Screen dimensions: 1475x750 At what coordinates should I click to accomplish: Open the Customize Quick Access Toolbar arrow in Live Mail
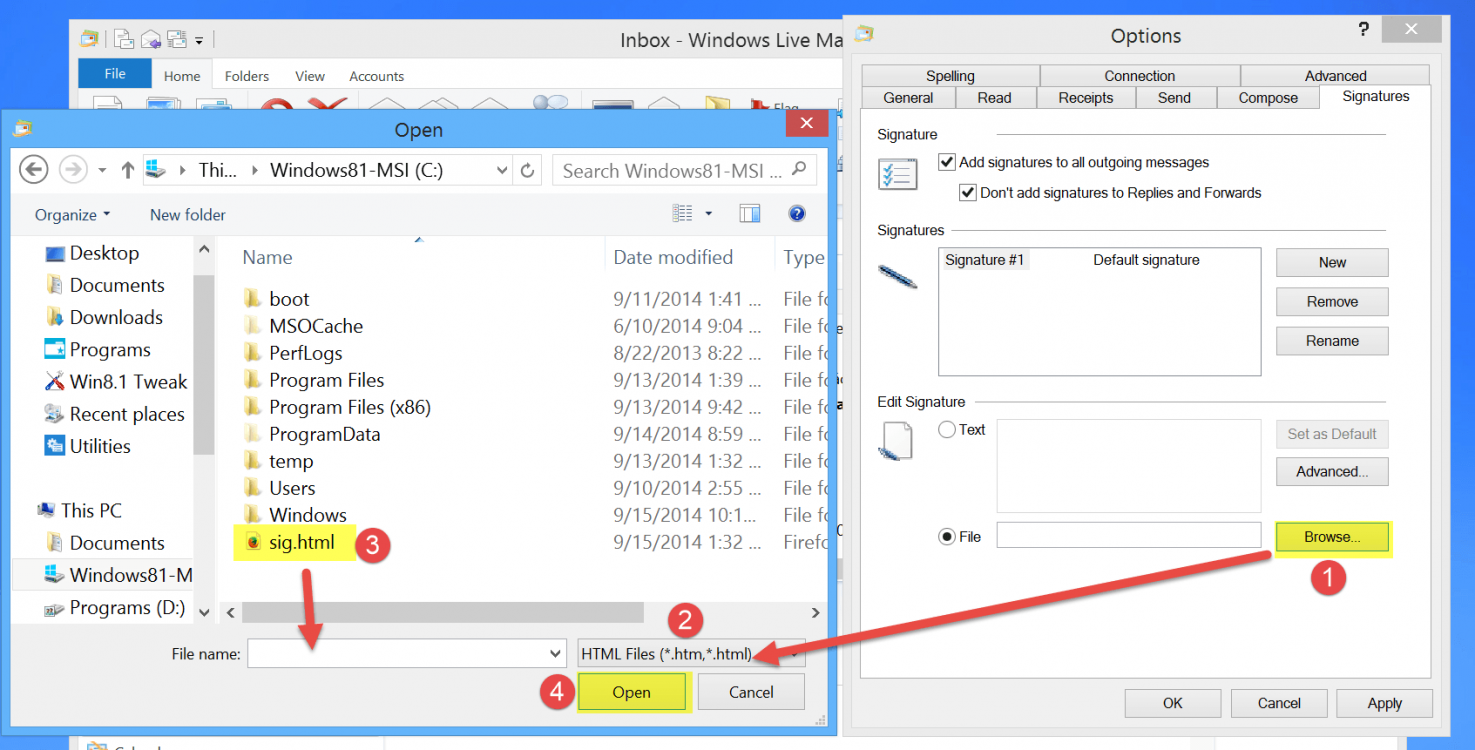(x=199, y=41)
